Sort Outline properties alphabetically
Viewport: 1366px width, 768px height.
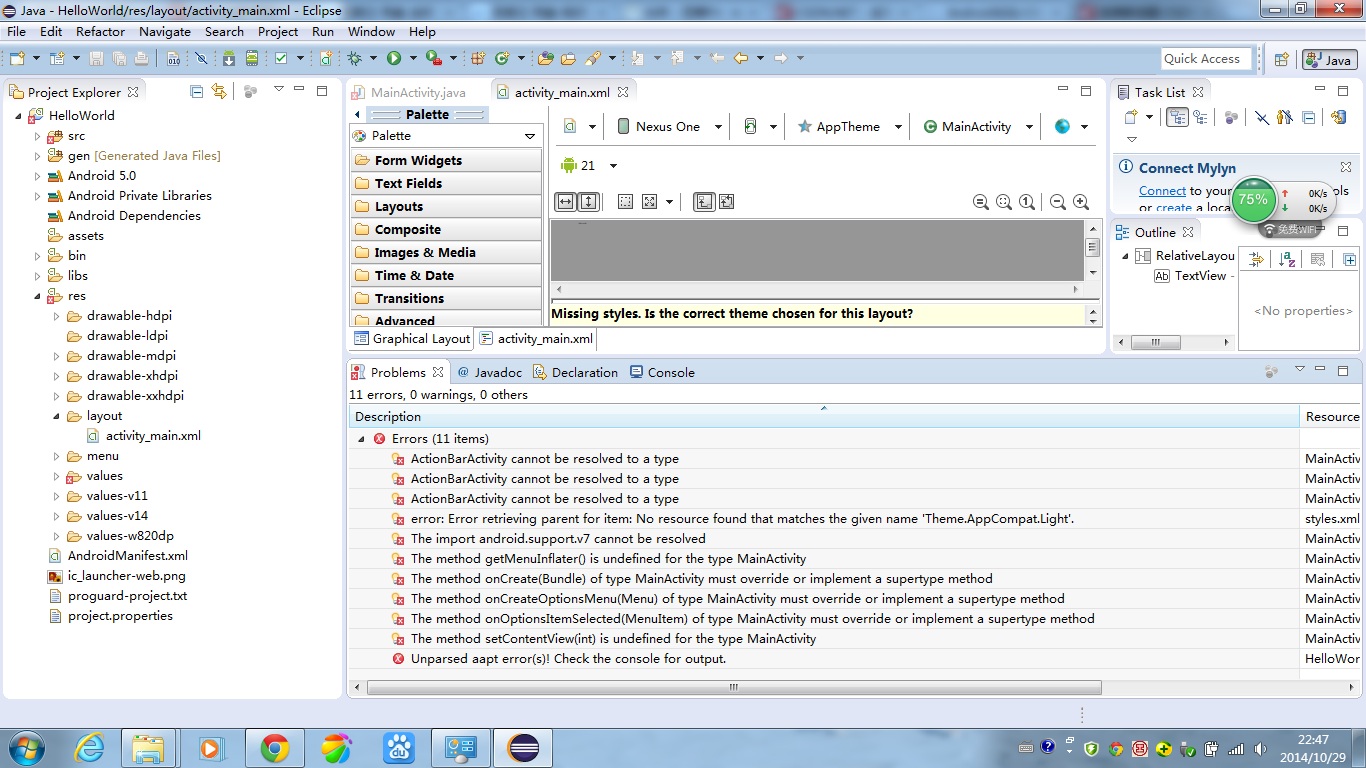1287,259
